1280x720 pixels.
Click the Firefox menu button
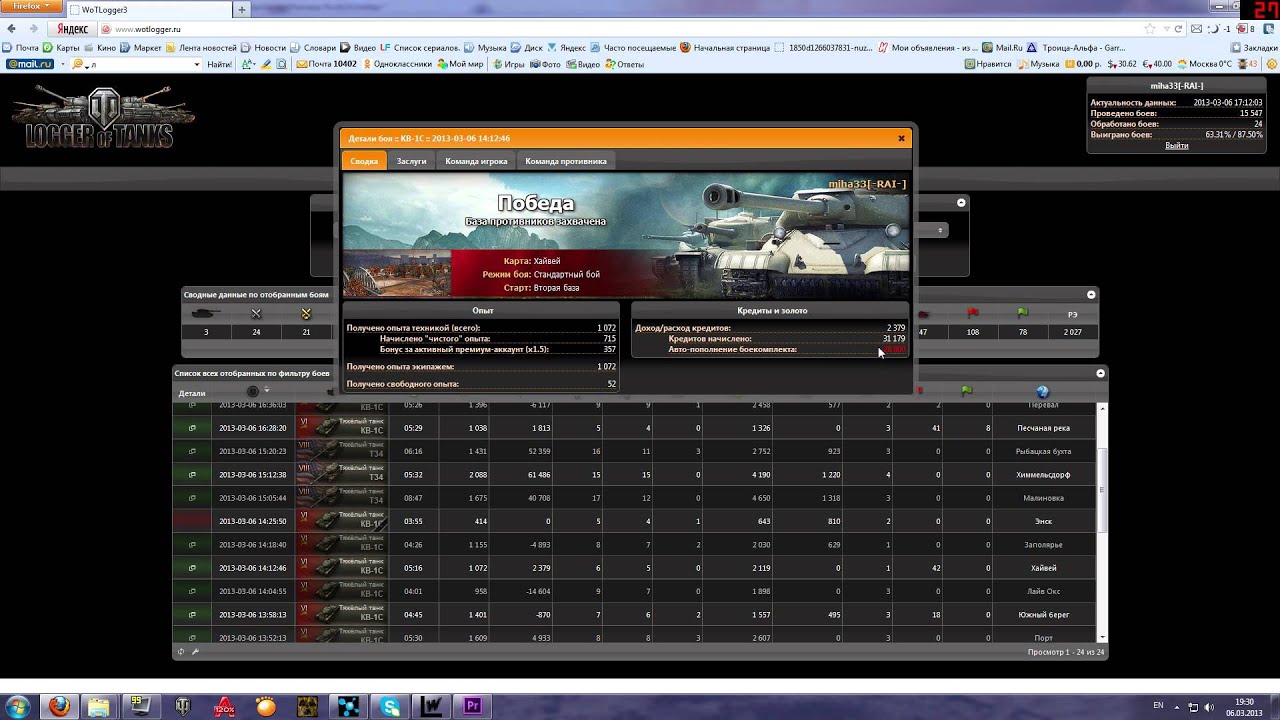pyautogui.click(x=33, y=7)
